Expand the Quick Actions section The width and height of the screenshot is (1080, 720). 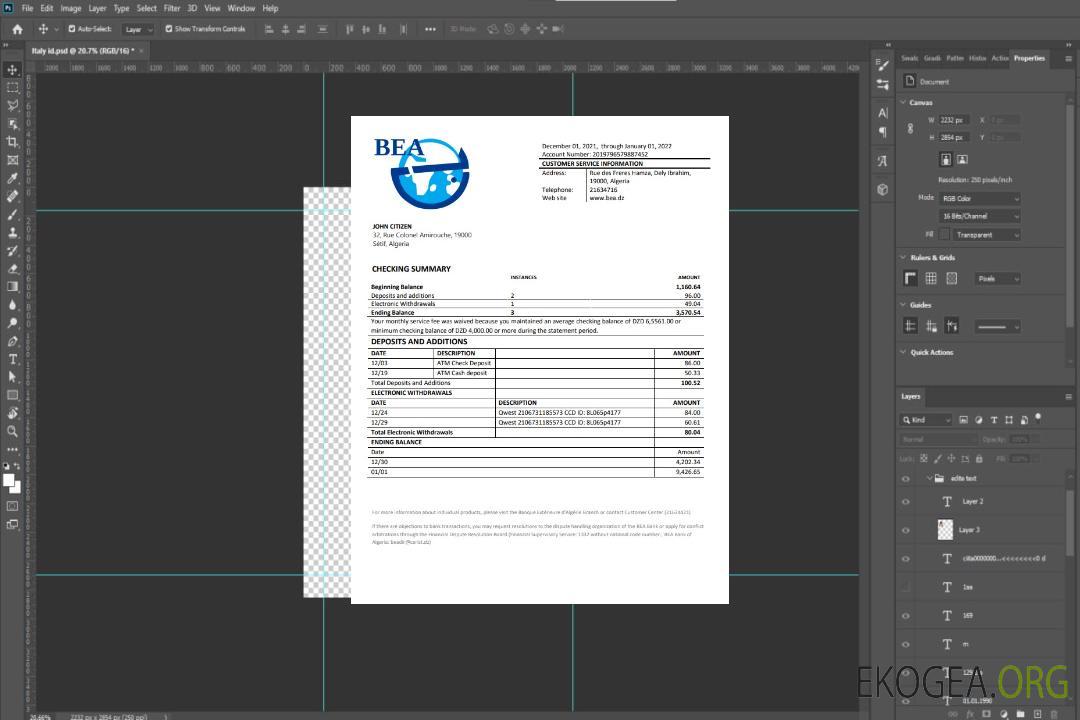point(903,352)
